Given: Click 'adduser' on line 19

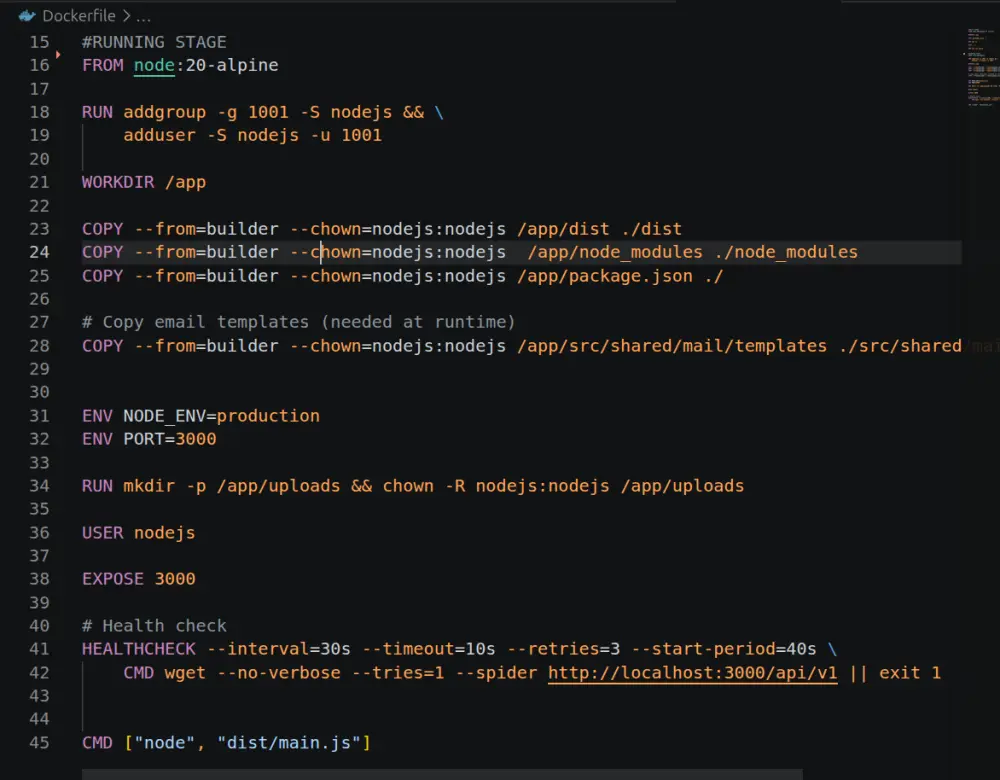Looking at the screenshot, I should click(x=159, y=135).
